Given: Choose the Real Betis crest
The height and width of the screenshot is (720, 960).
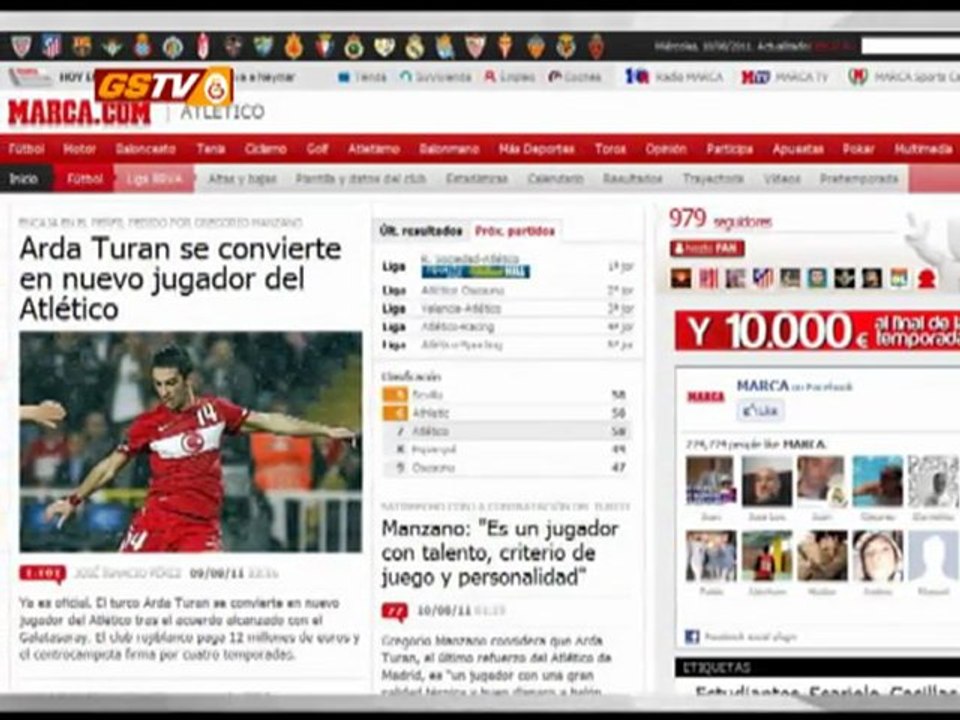Looking at the screenshot, I should tap(112, 46).
